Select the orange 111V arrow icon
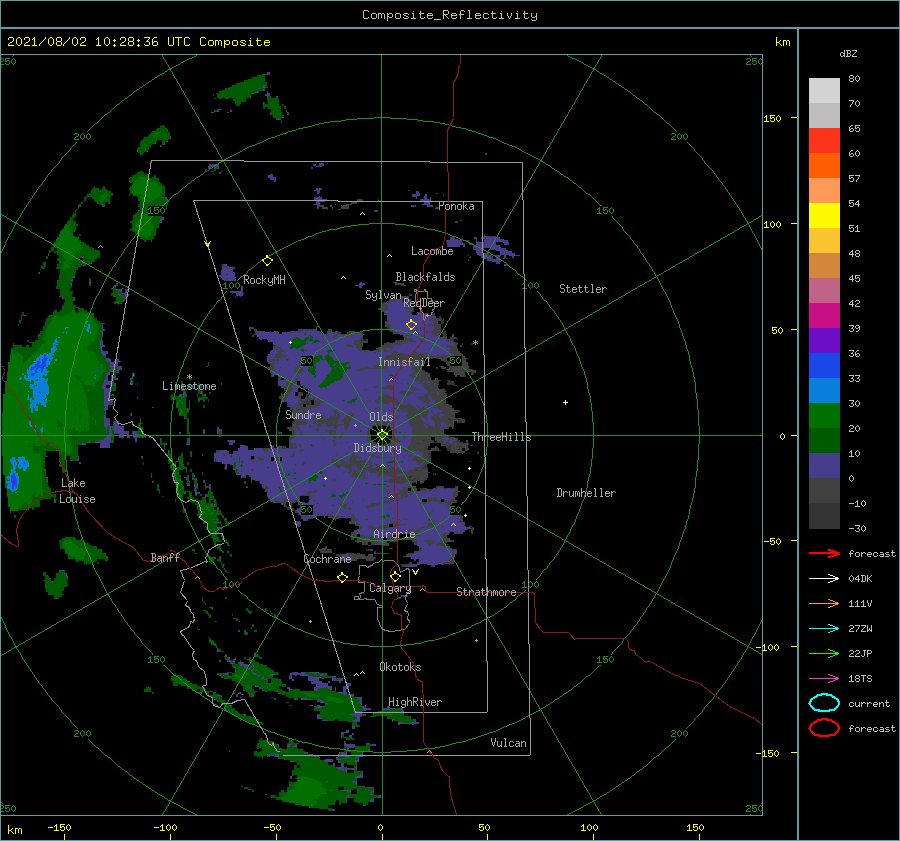This screenshot has width=900, height=841. click(x=824, y=603)
